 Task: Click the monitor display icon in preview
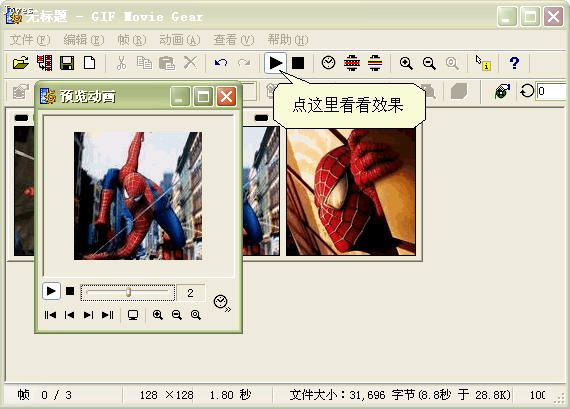coord(133,315)
